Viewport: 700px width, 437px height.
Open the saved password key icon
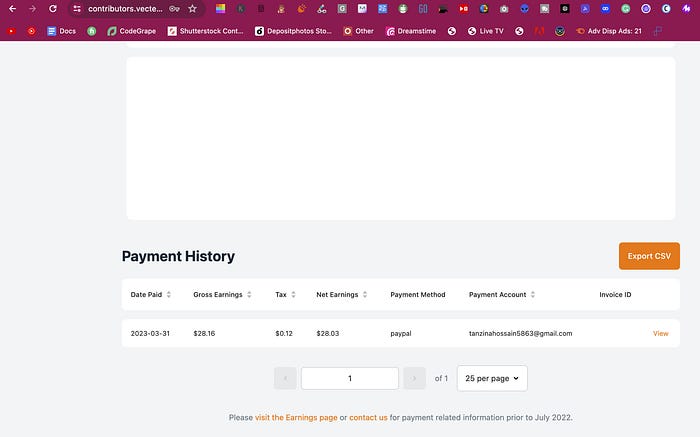click(x=174, y=8)
